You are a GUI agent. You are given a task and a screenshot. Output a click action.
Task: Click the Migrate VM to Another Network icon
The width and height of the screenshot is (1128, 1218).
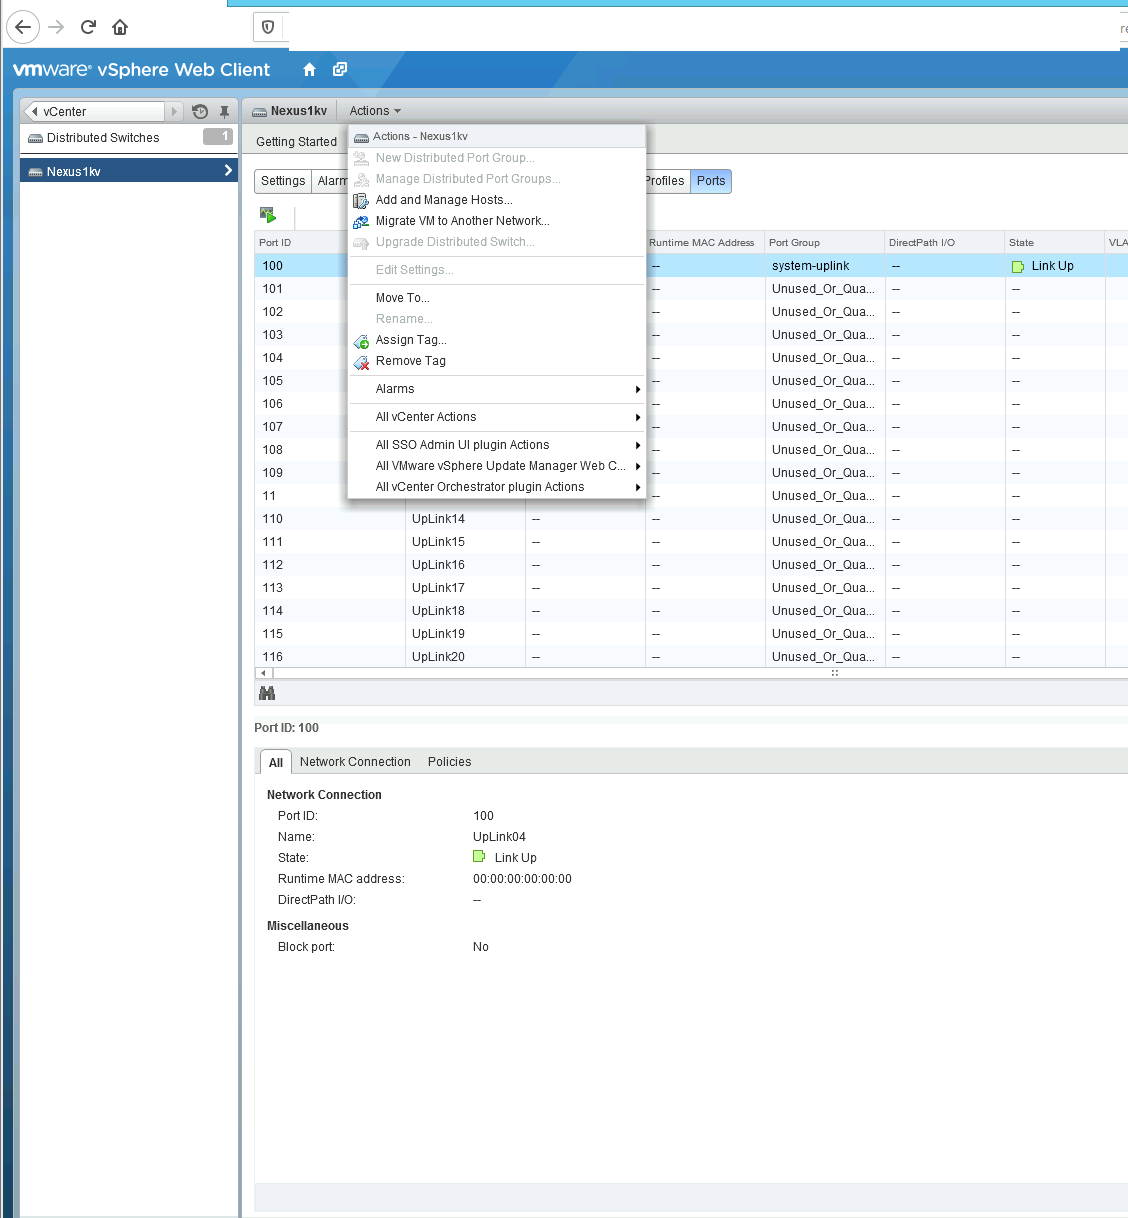pyautogui.click(x=361, y=221)
